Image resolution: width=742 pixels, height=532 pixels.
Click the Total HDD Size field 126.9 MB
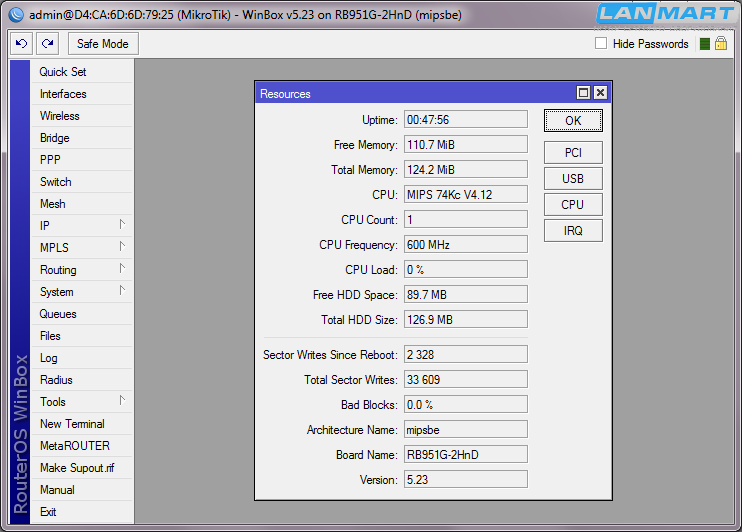(x=466, y=320)
